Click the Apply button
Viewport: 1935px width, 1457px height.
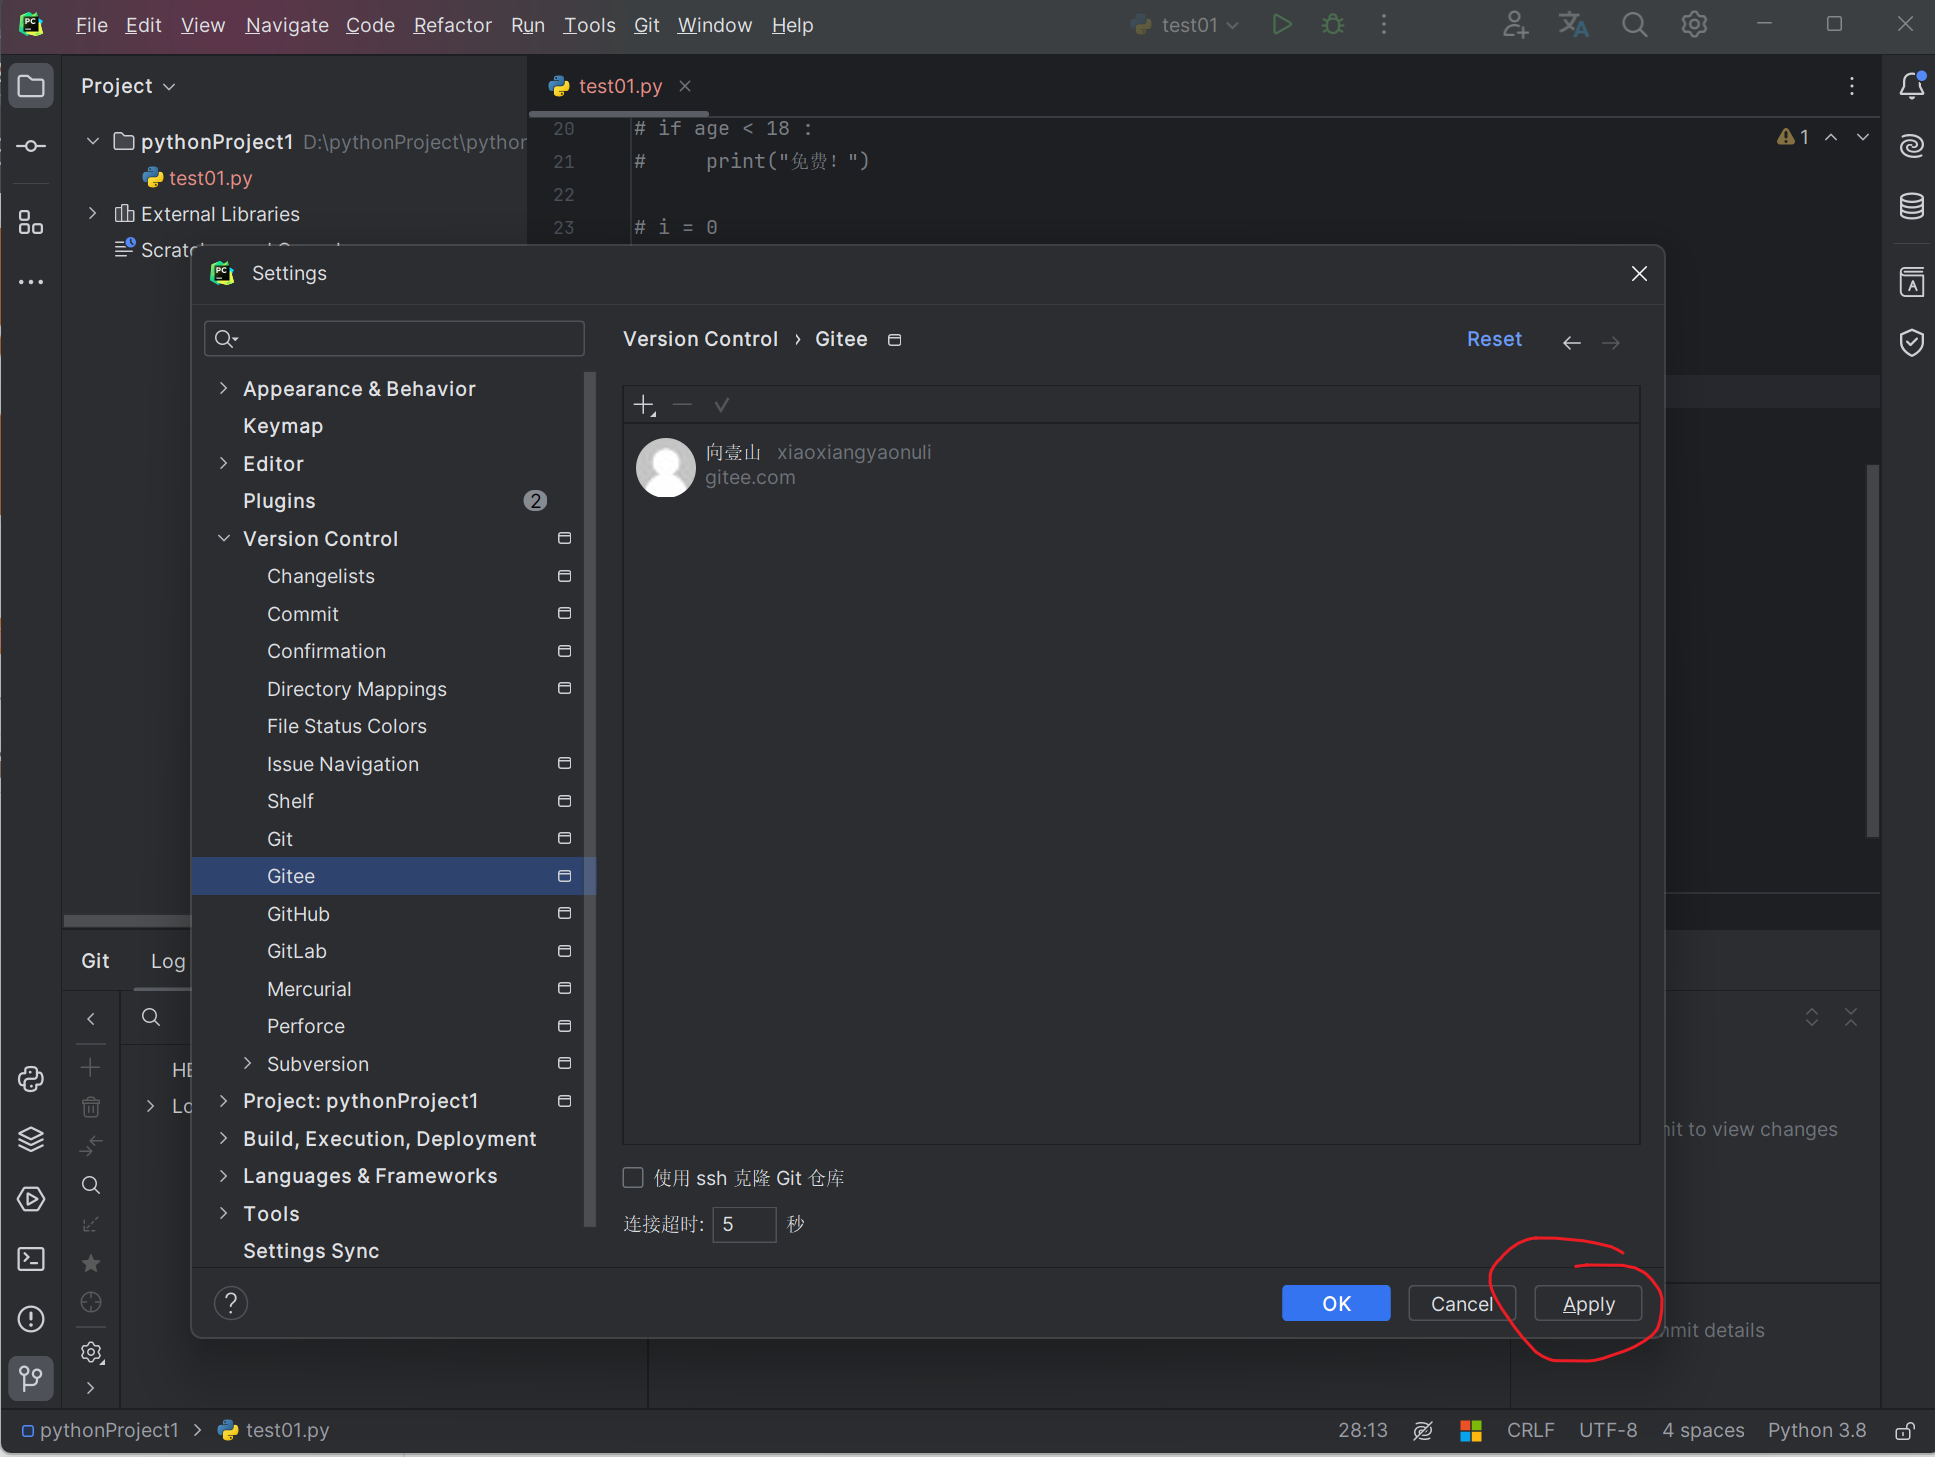click(1588, 1304)
